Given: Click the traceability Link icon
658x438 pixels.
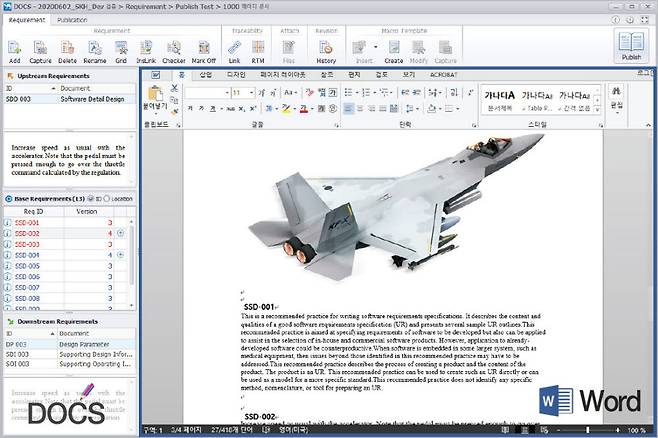Looking at the screenshot, I should (234, 48).
